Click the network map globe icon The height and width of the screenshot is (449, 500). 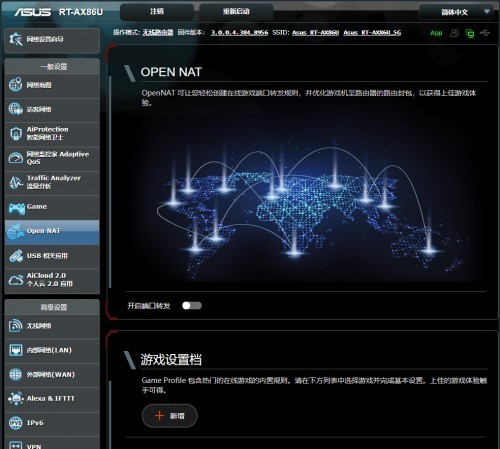point(16,85)
